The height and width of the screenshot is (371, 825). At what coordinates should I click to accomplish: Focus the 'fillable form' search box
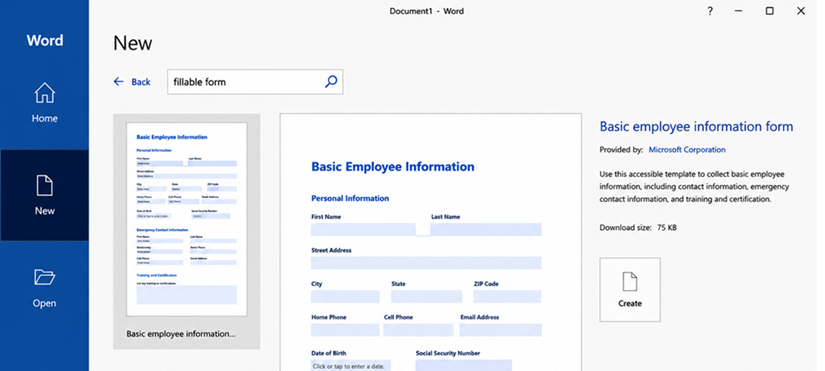(x=255, y=82)
